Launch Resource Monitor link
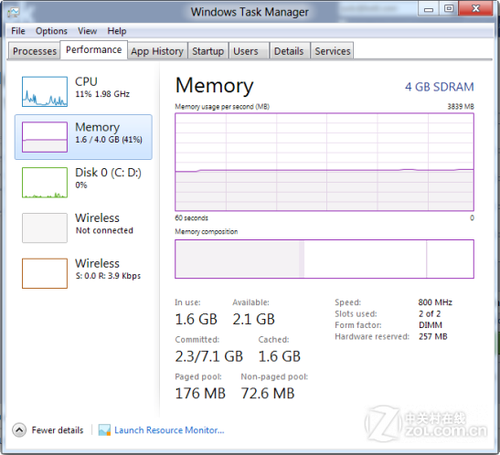The image size is (500, 455). tap(169, 430)
